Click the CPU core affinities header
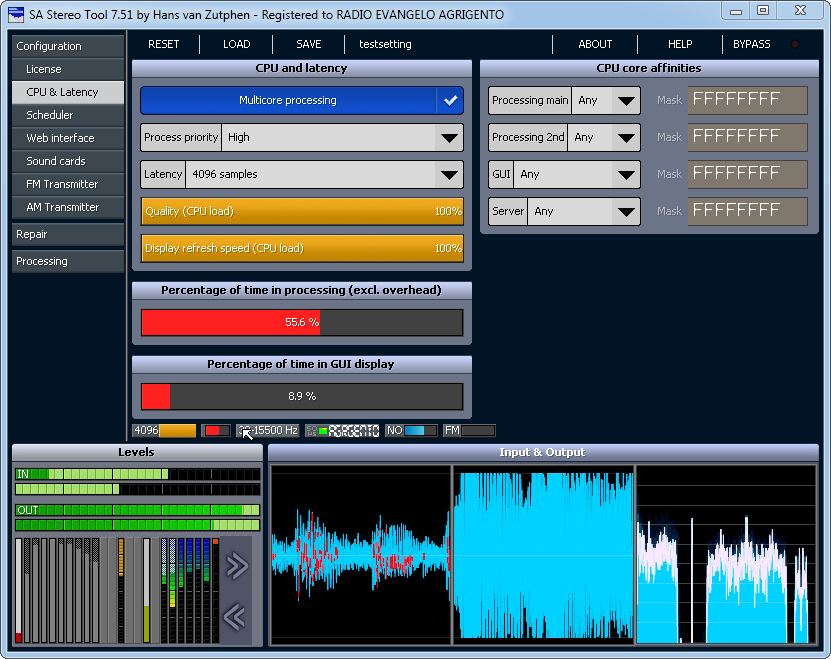 [x=649, y=68]
